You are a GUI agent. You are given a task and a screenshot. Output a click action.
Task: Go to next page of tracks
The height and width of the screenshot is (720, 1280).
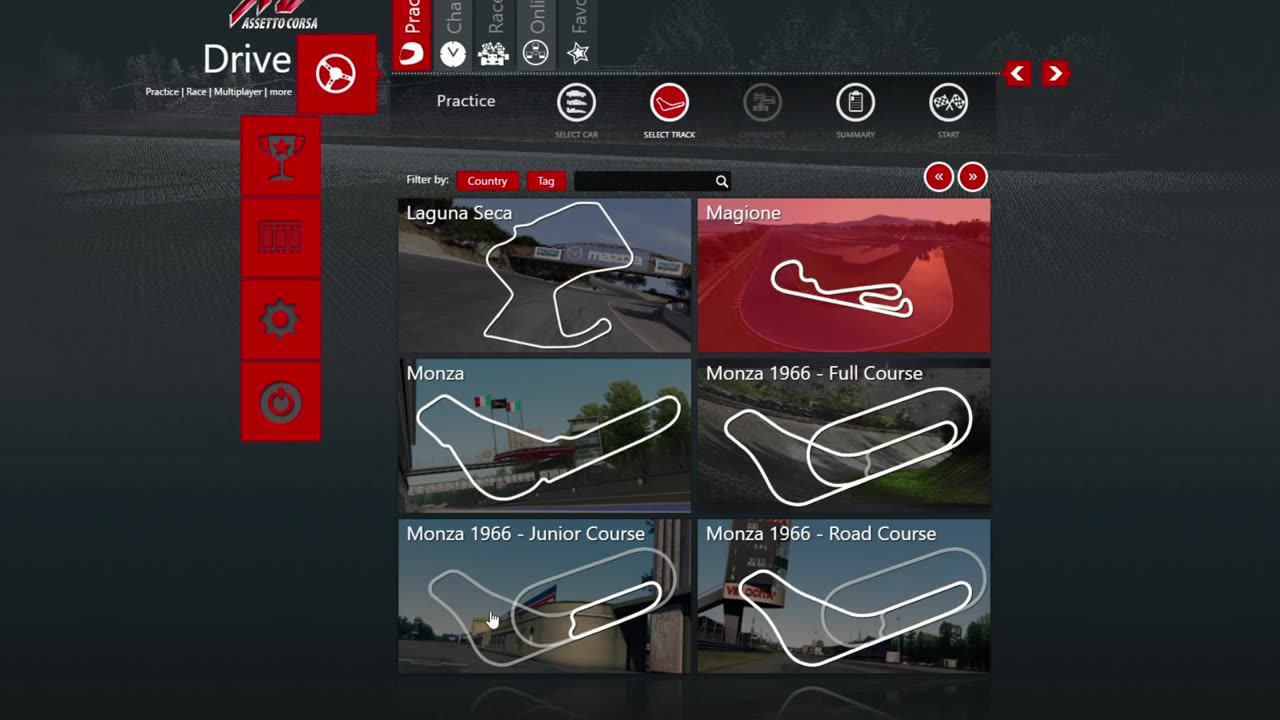tap(972, 177)
